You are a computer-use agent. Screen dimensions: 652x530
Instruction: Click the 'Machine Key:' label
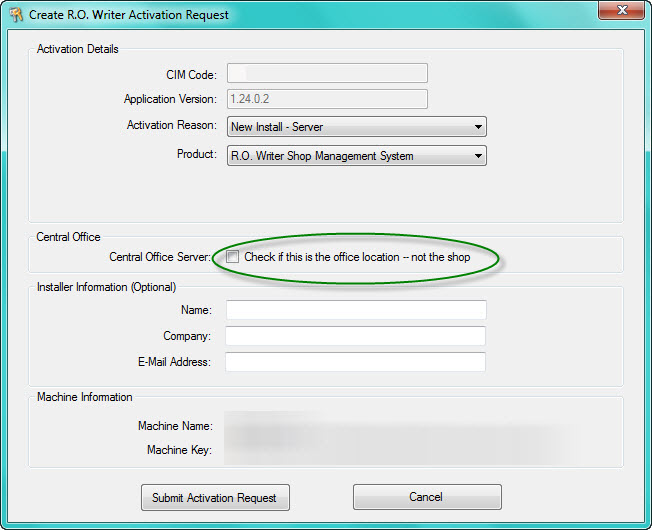pos(180,450)
